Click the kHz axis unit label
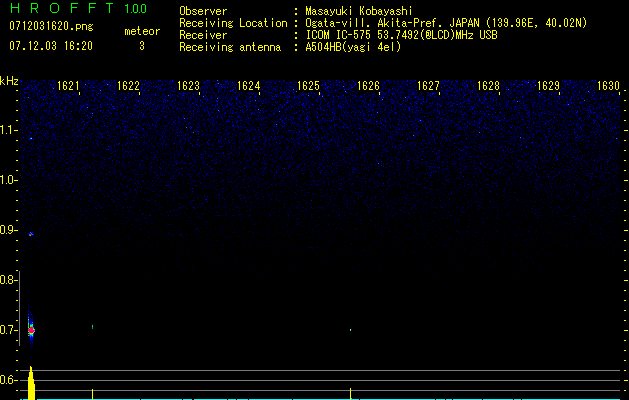This screenshot has height=400, width=629. (x=9, y=81)
